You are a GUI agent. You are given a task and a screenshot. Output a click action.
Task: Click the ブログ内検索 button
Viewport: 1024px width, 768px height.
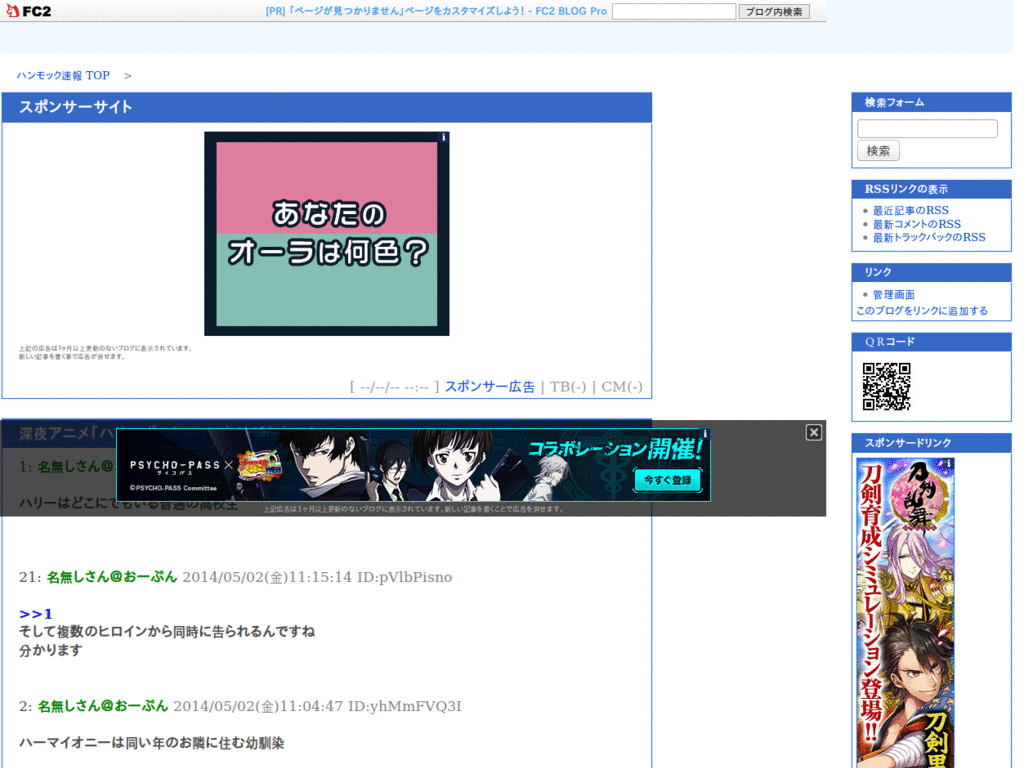[x=774, y=12]
